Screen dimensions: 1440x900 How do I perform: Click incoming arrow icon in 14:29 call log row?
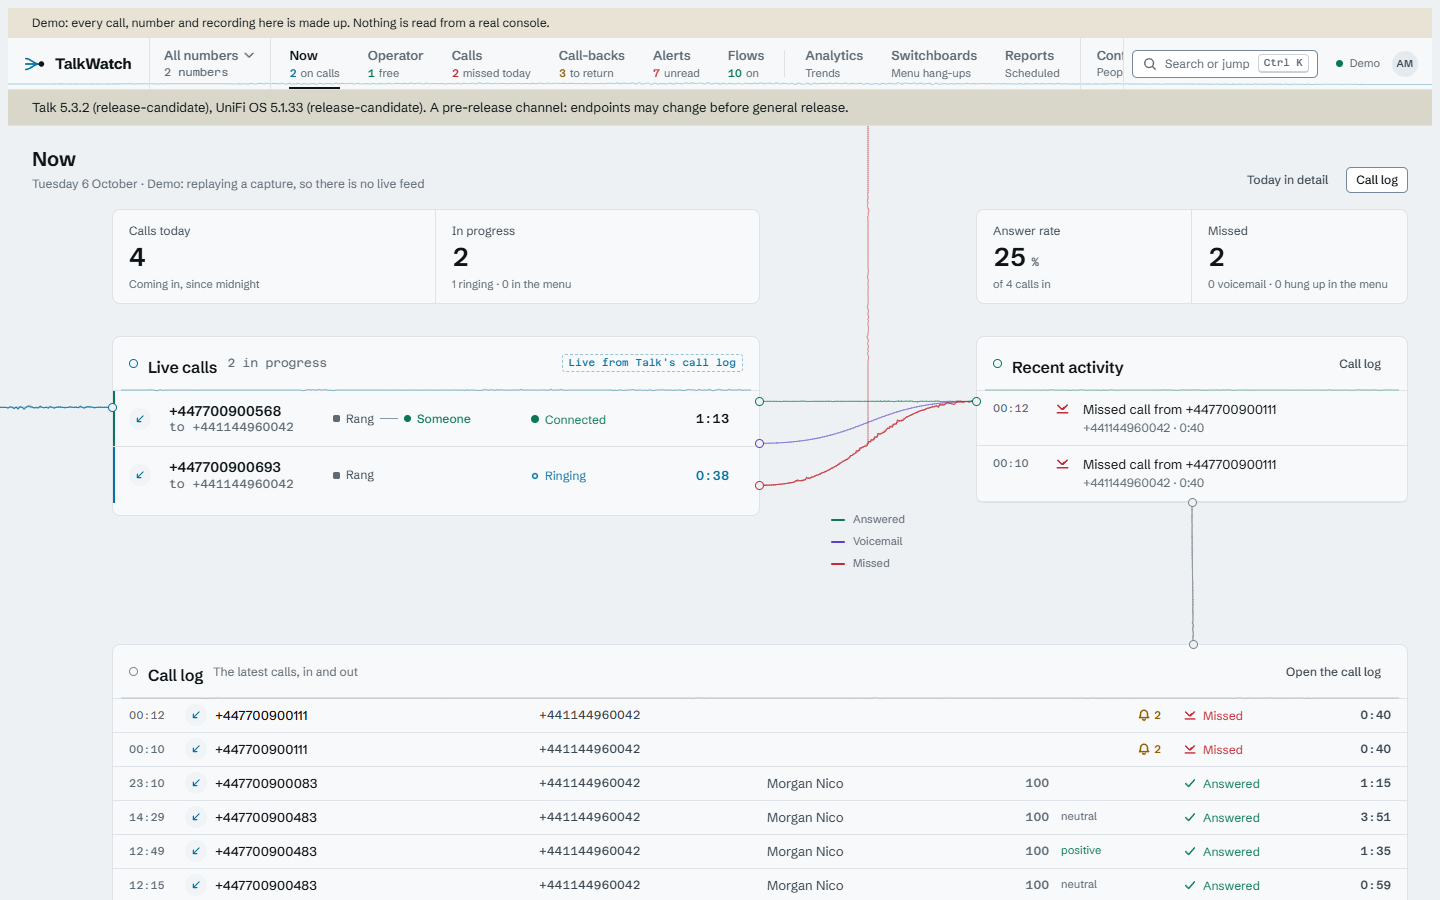tap(196, 818)
